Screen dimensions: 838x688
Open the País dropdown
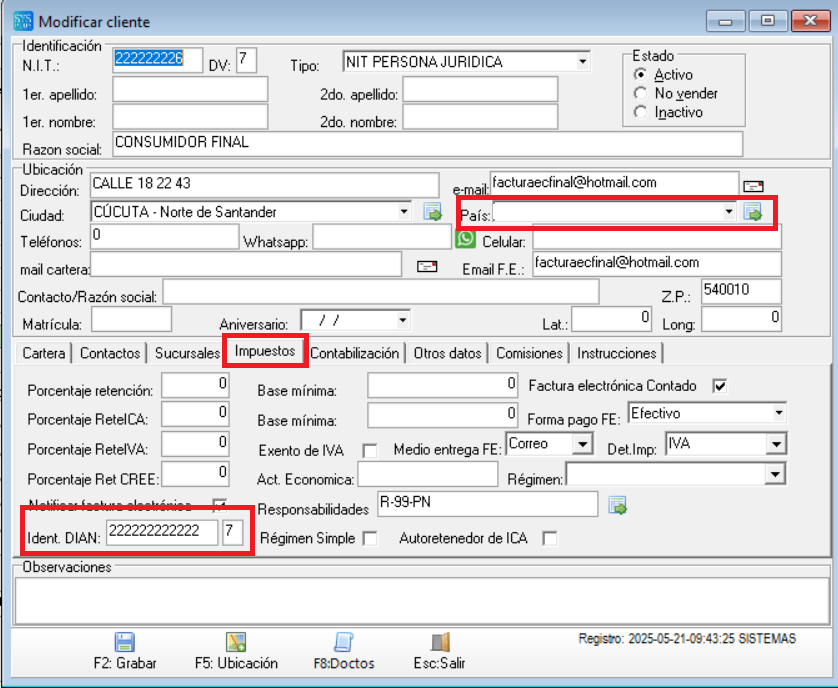tap(728, 212)
